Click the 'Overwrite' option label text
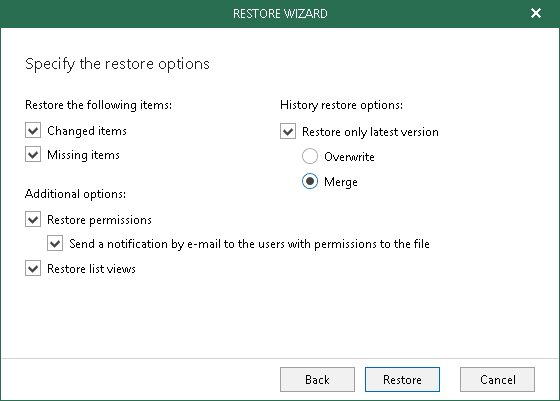 349,157
